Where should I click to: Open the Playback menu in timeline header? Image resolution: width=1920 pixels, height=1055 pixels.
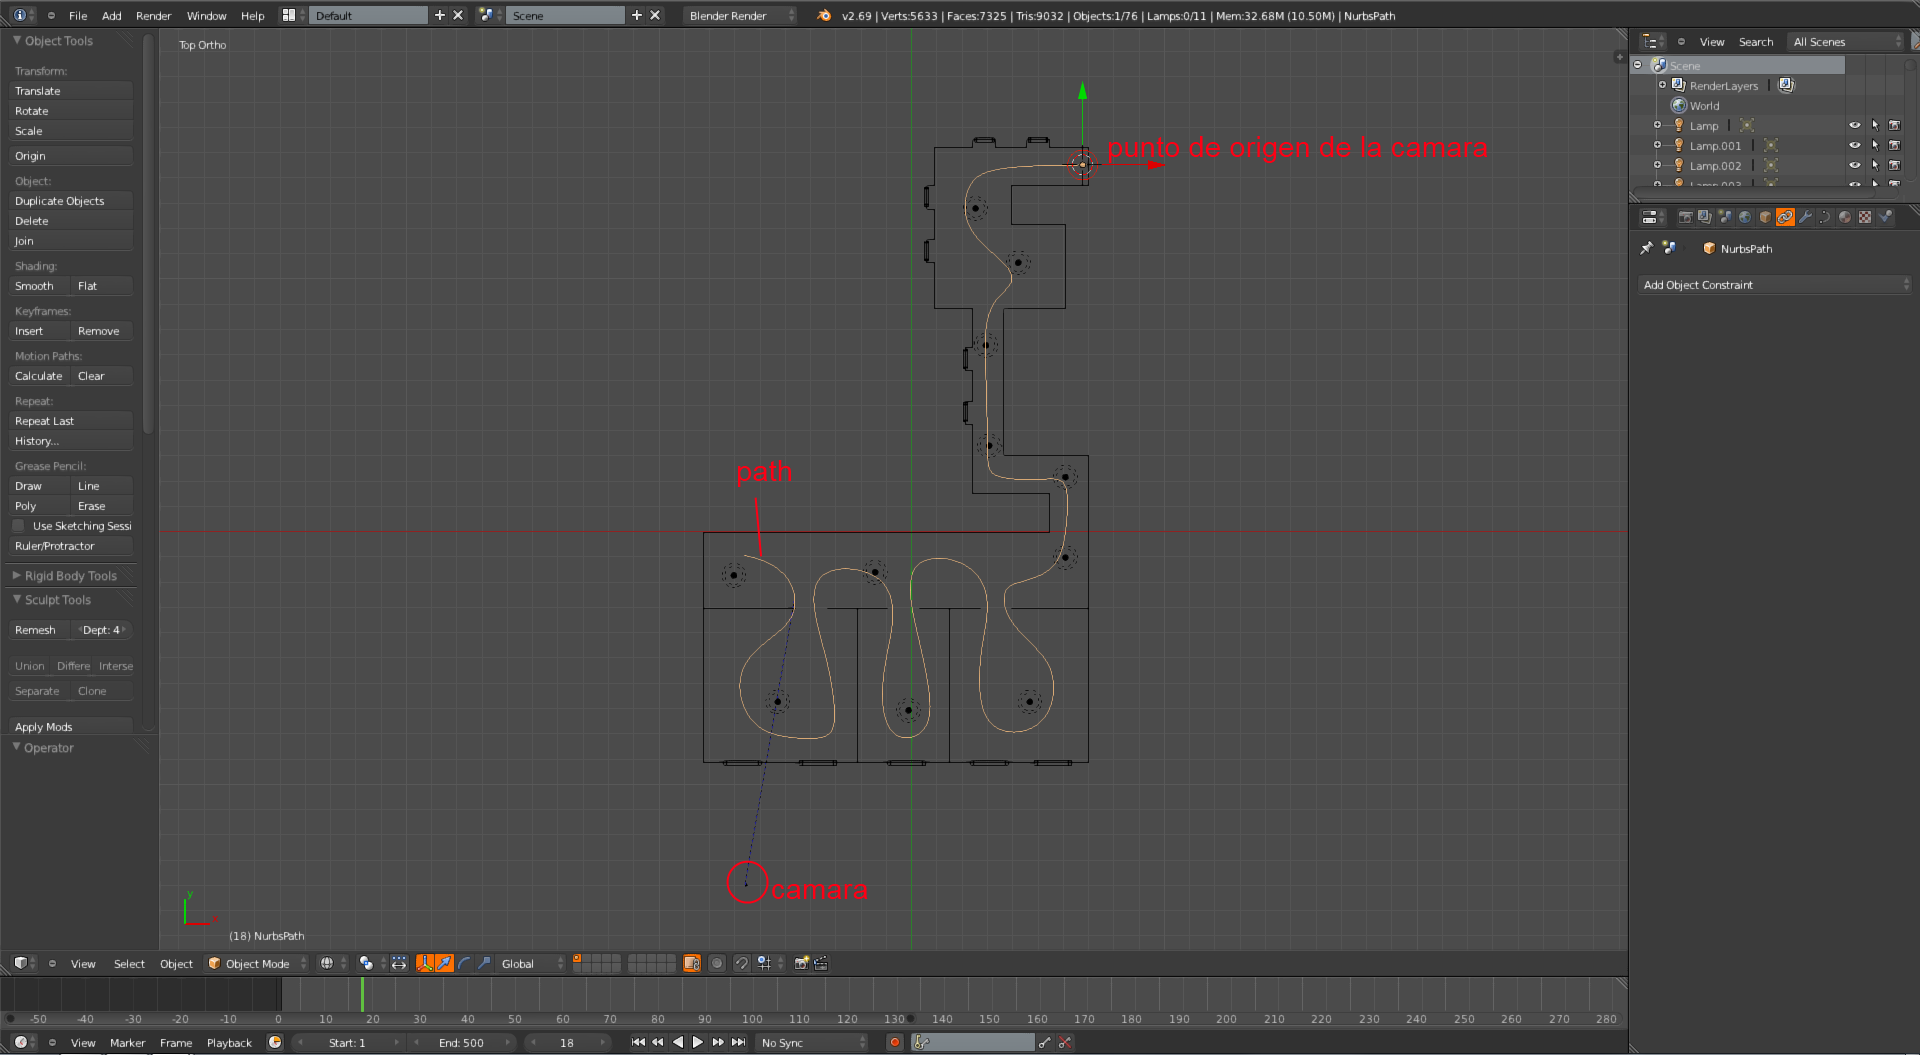tap(229, 1042)
